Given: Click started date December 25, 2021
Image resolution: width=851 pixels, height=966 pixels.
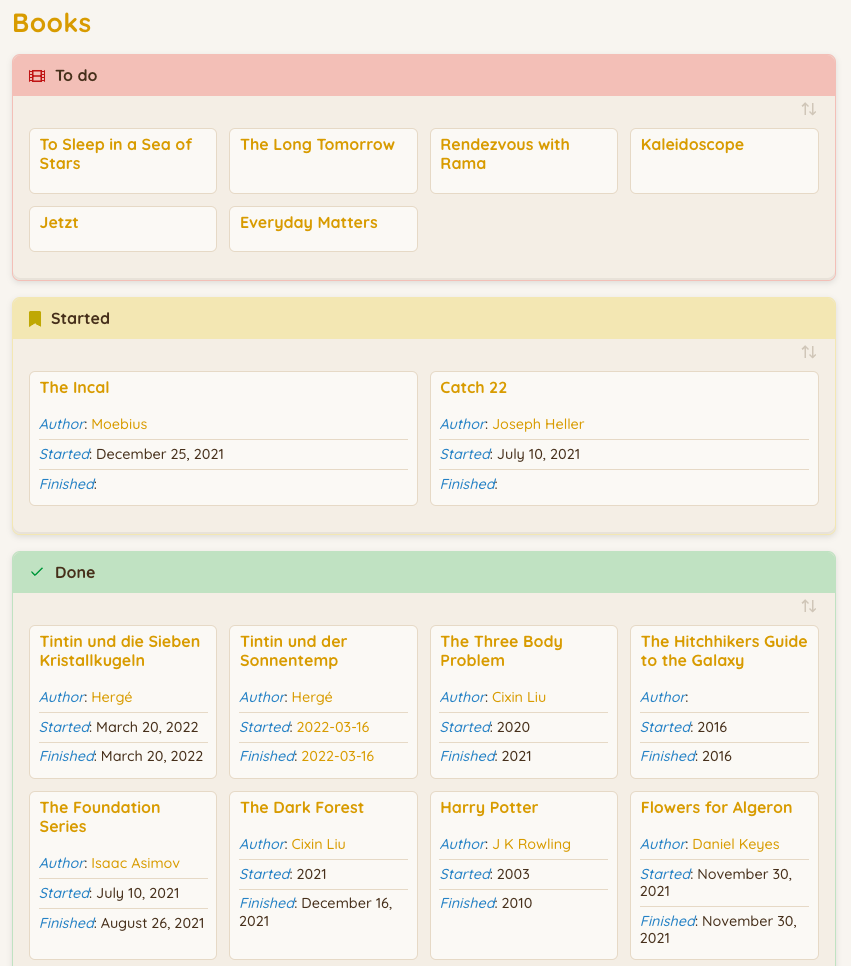Looking at the screenshot, I should coord(160,454).
